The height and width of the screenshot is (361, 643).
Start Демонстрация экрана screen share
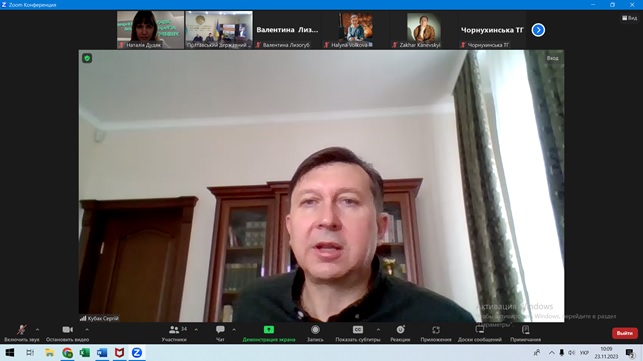(x=269, y=333)
